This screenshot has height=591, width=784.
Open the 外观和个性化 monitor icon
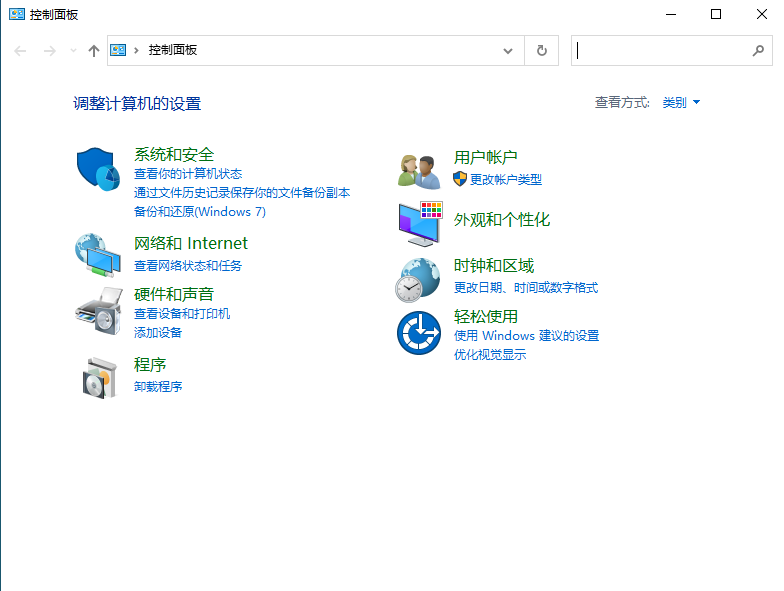pyautogui.click(x=419, y=223)
